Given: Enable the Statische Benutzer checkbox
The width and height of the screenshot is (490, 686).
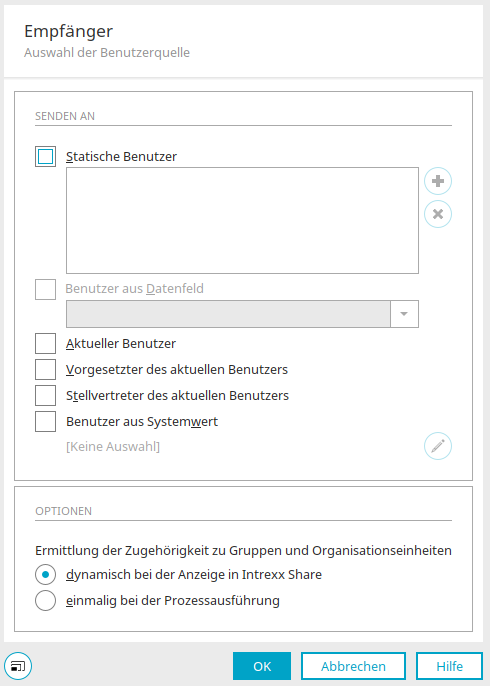Looking at the screenshot, I should (46, 157).
